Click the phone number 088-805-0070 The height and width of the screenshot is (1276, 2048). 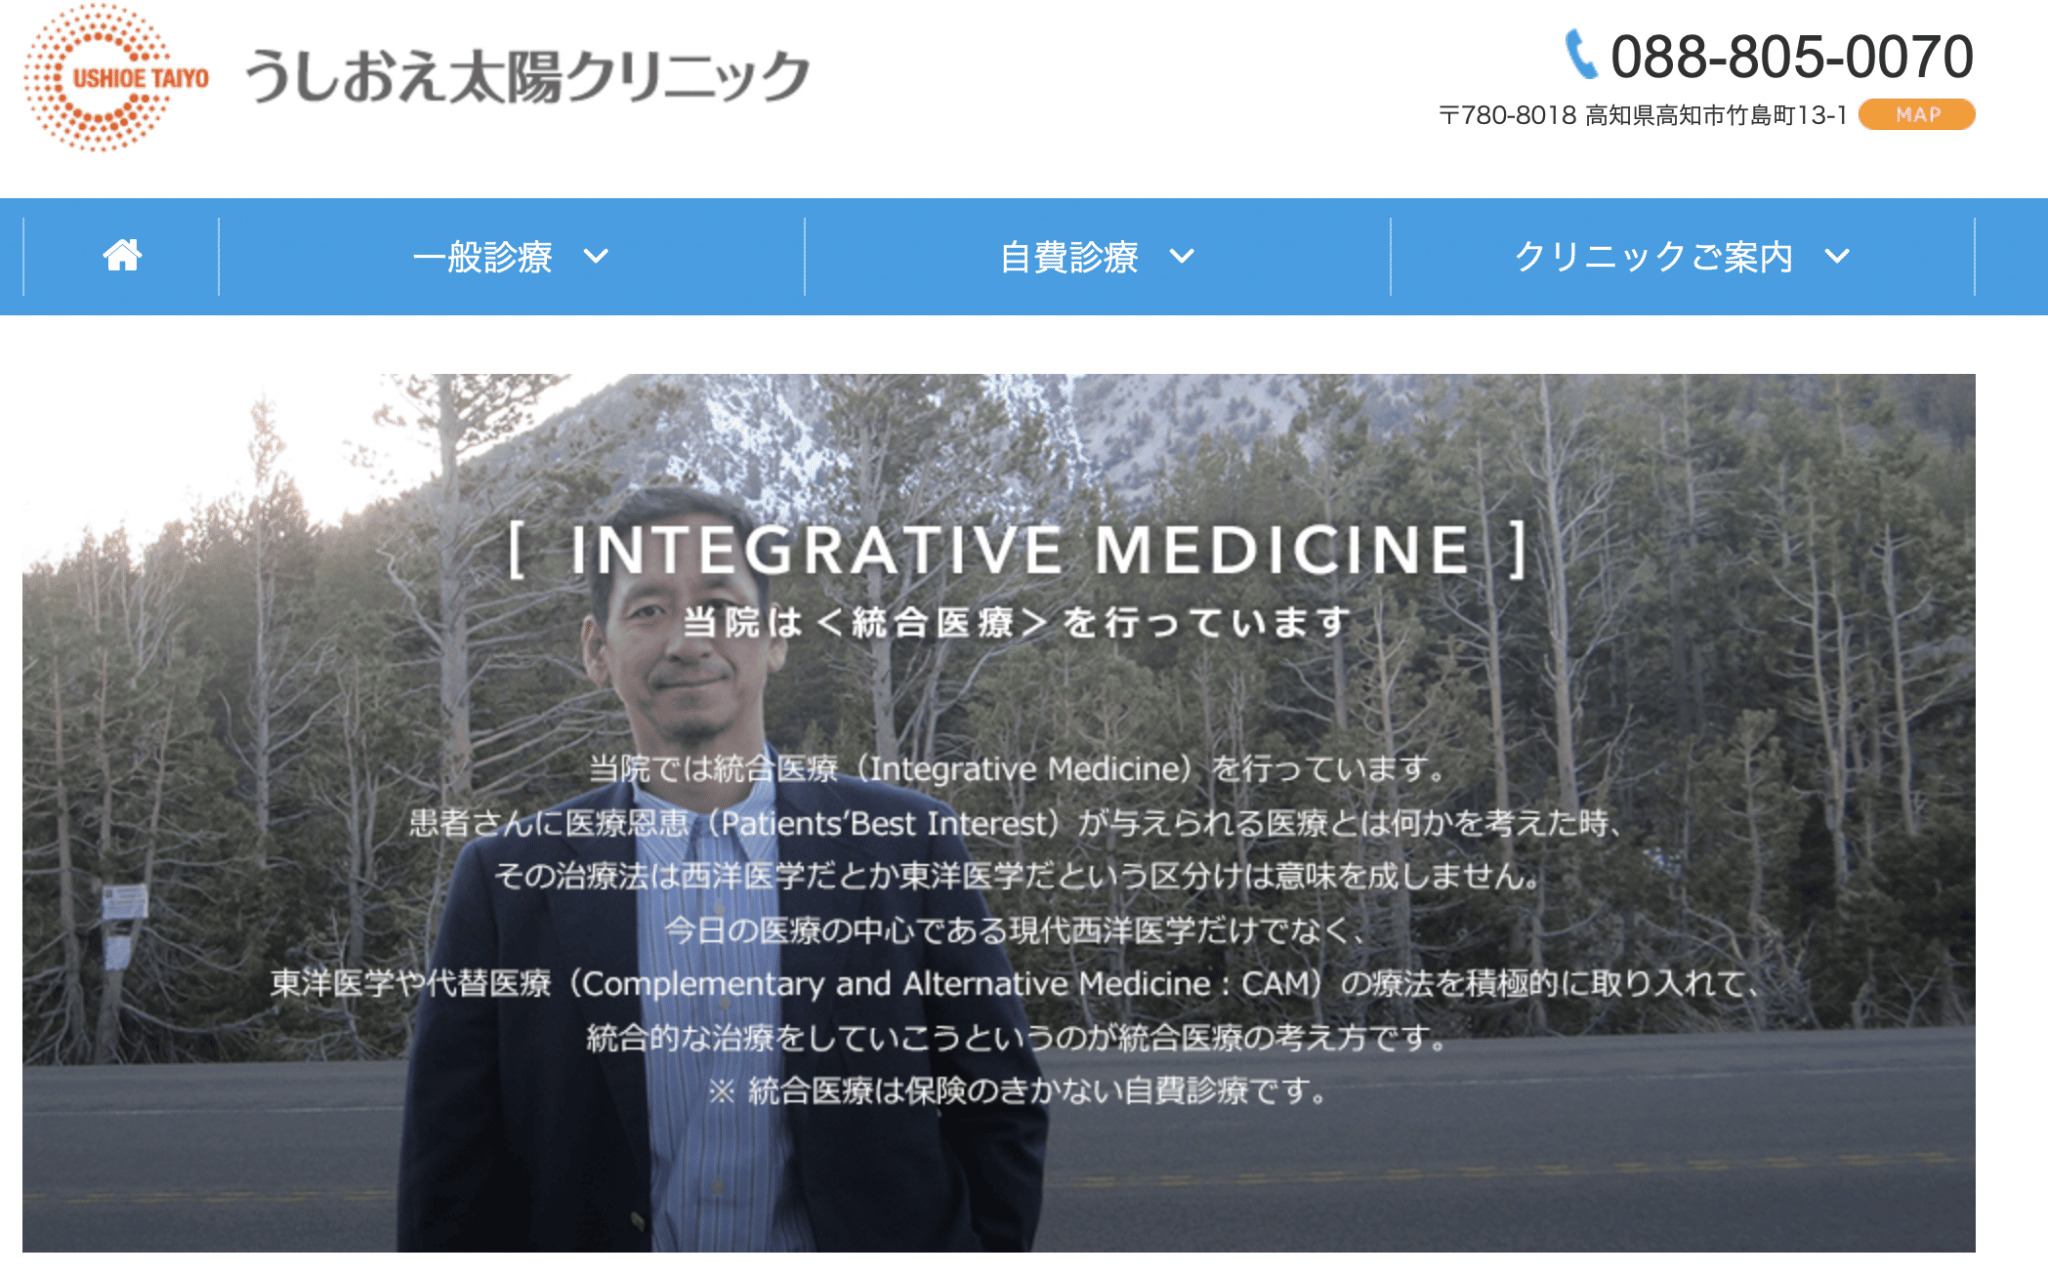1792,56
